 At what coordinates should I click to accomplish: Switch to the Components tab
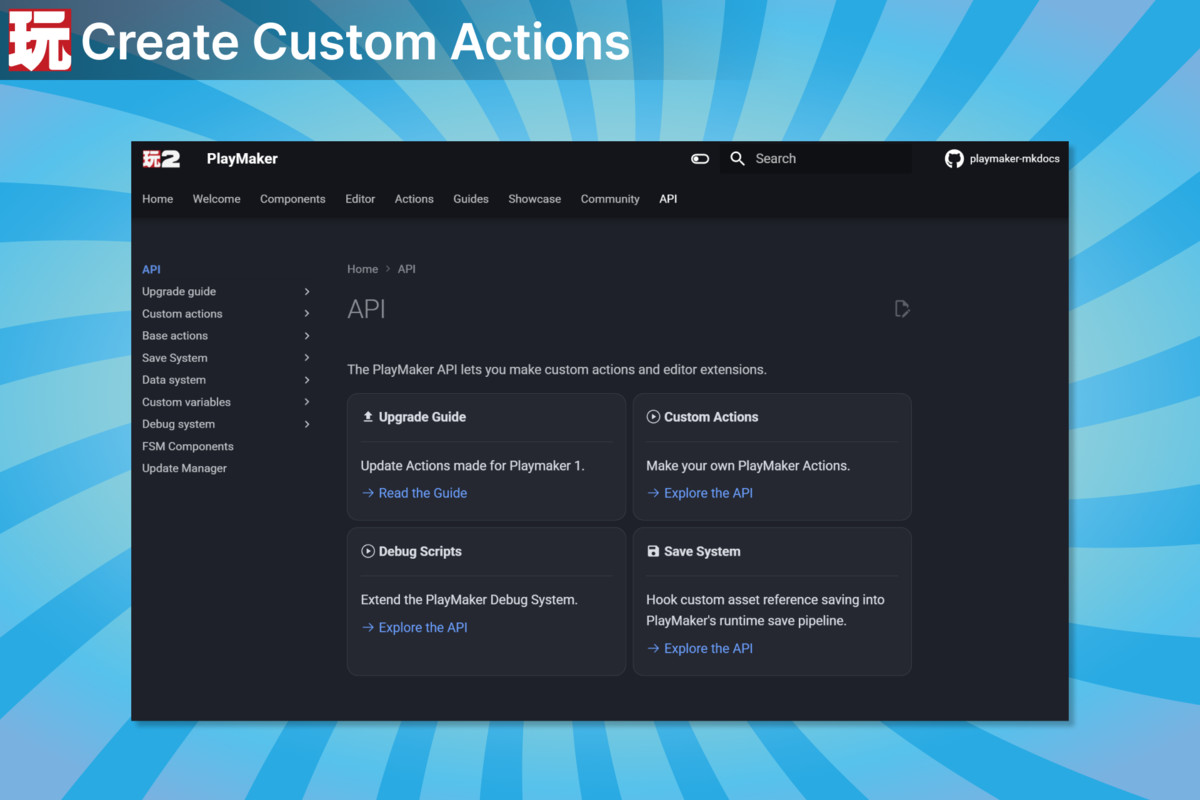tap(293, 199)
